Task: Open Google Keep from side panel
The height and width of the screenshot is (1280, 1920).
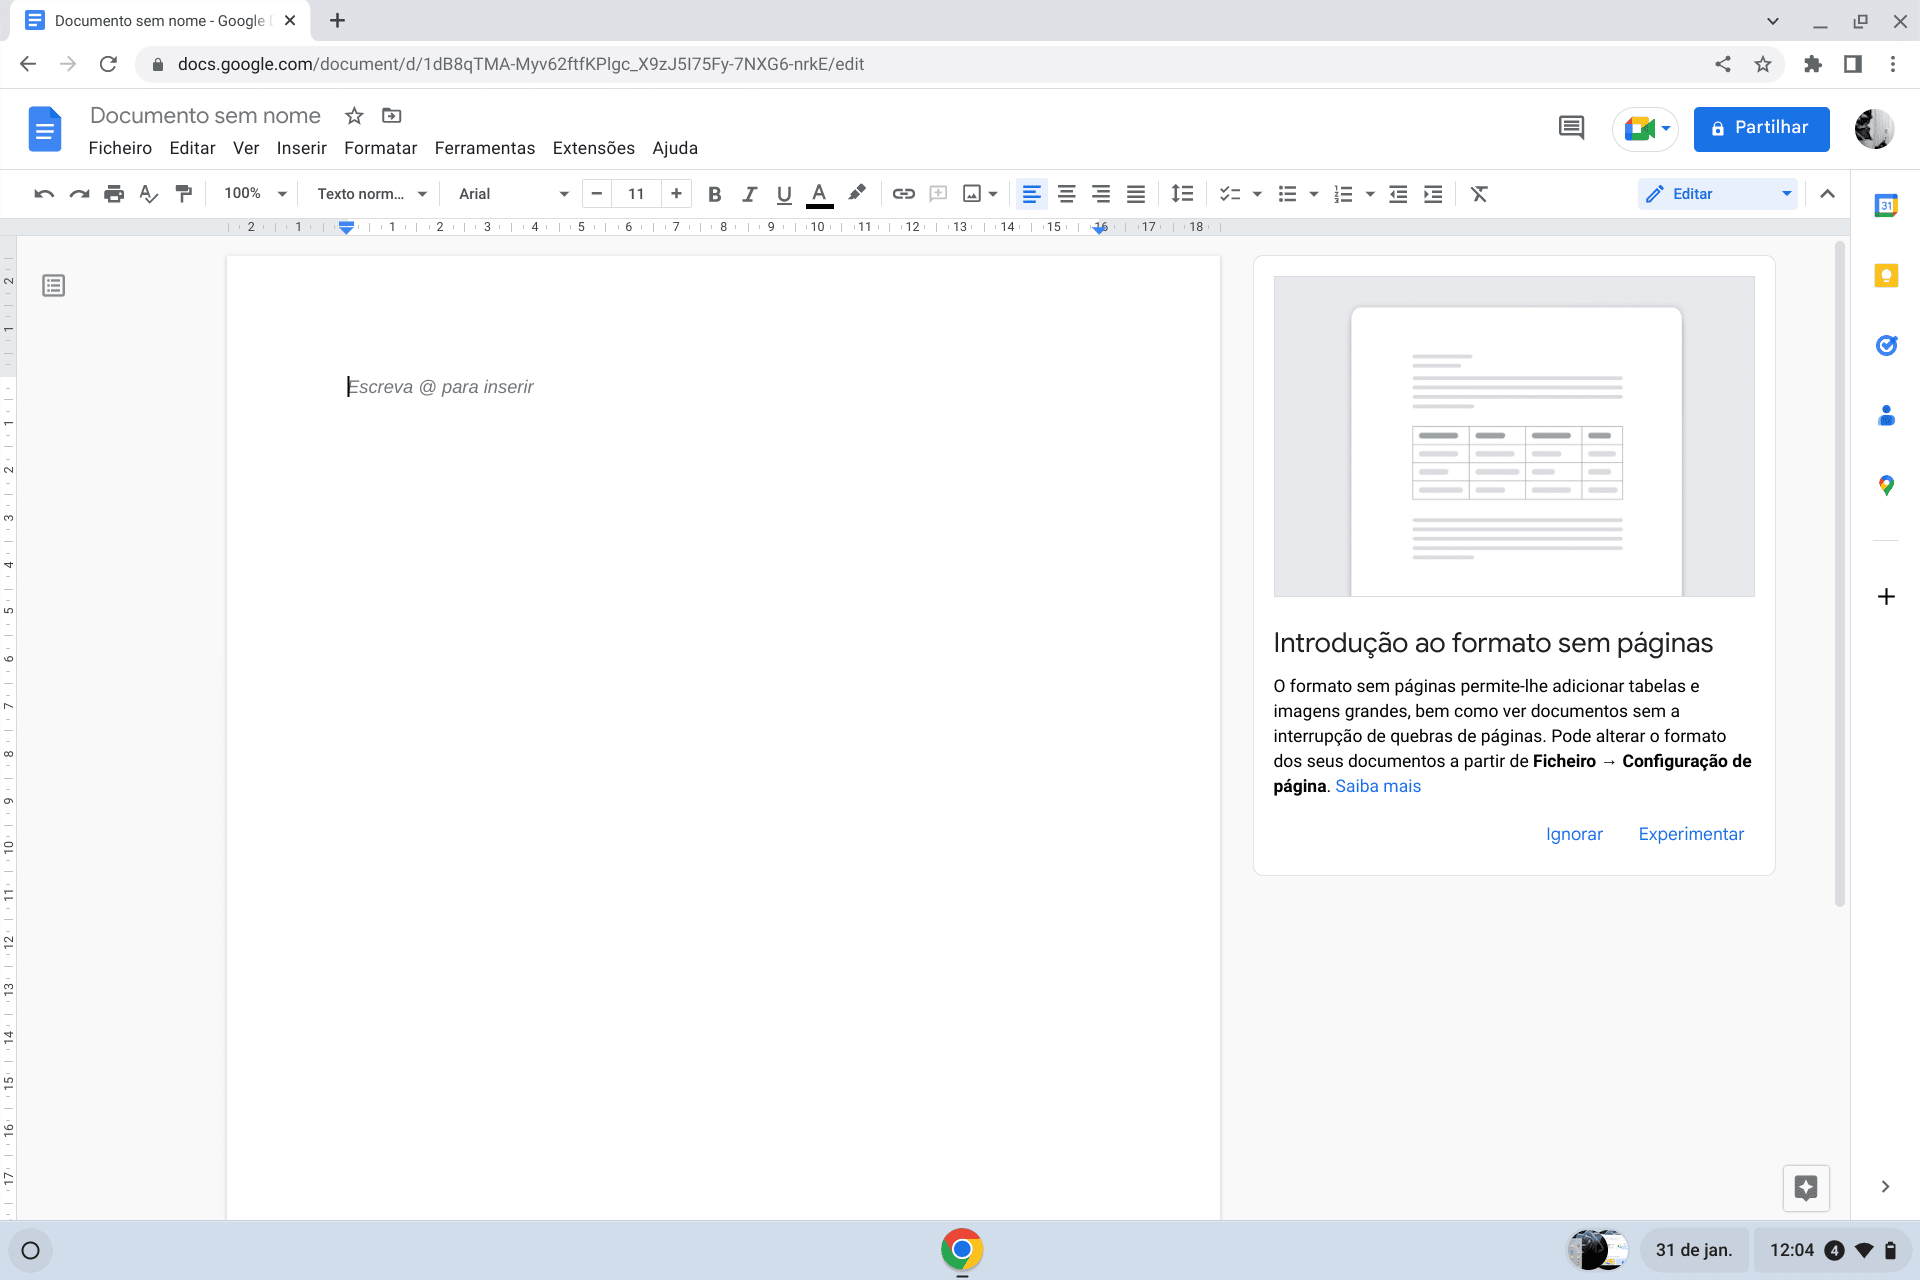Action: 1886,276
